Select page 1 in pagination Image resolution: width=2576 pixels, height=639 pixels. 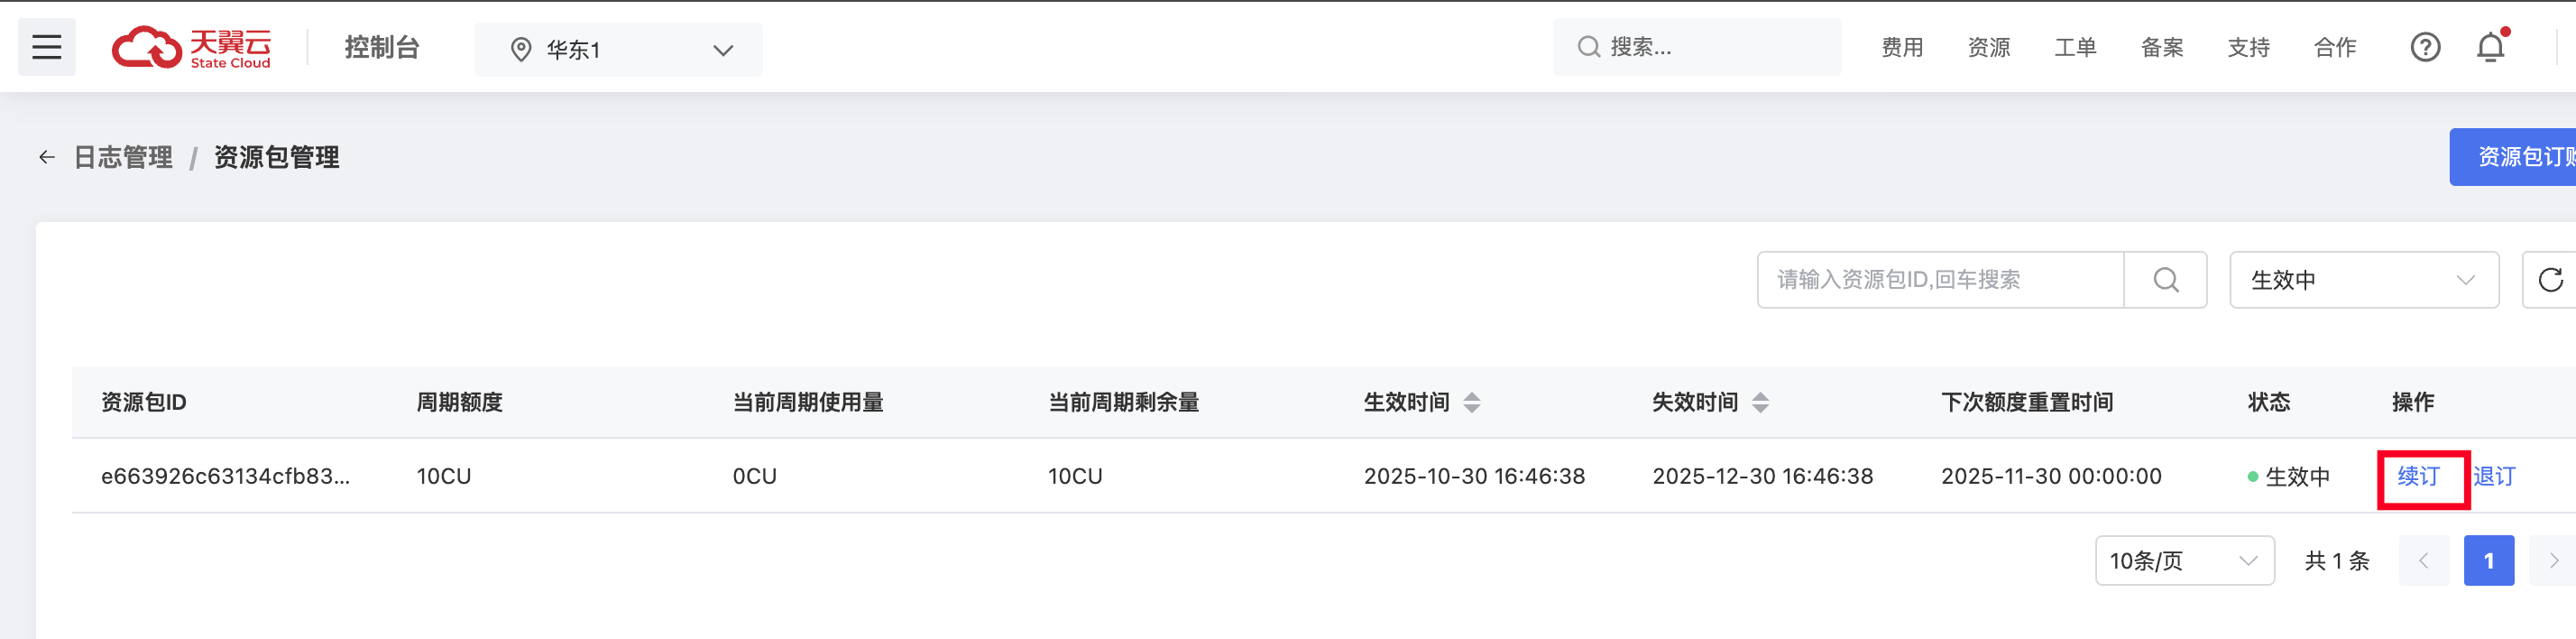point(2488,561)
